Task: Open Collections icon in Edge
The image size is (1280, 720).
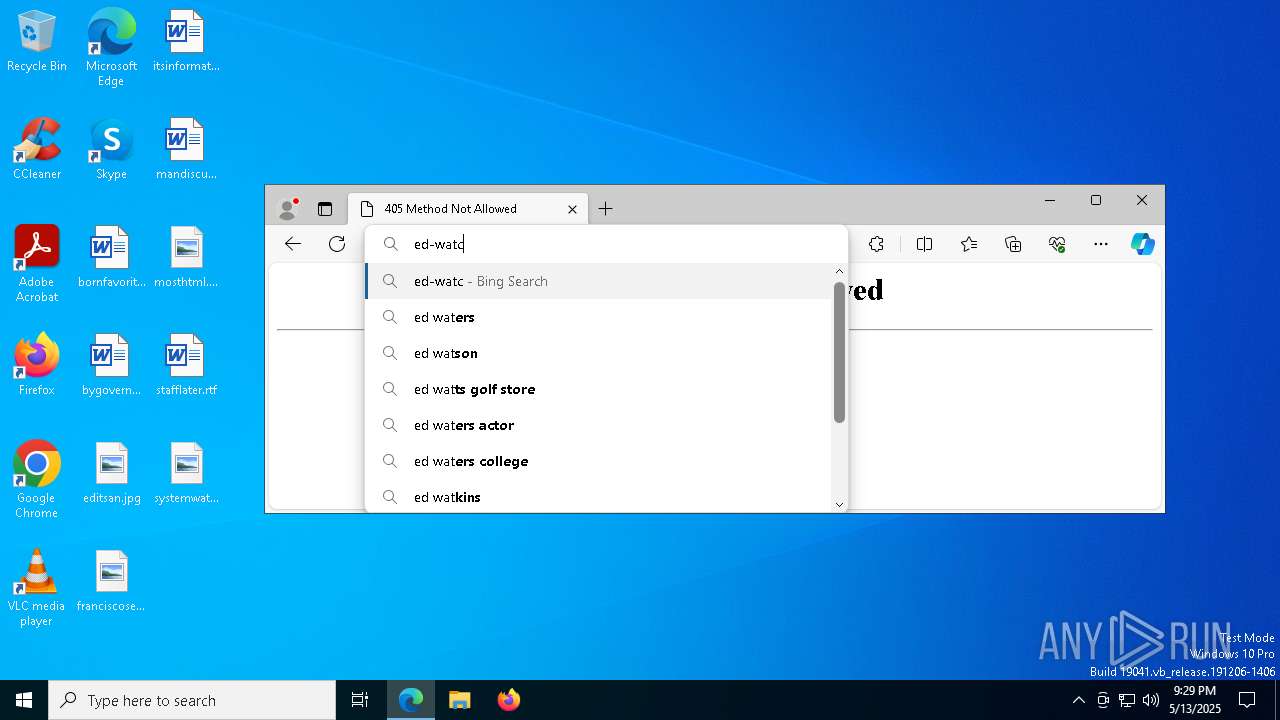Action: coord(1013,244)
